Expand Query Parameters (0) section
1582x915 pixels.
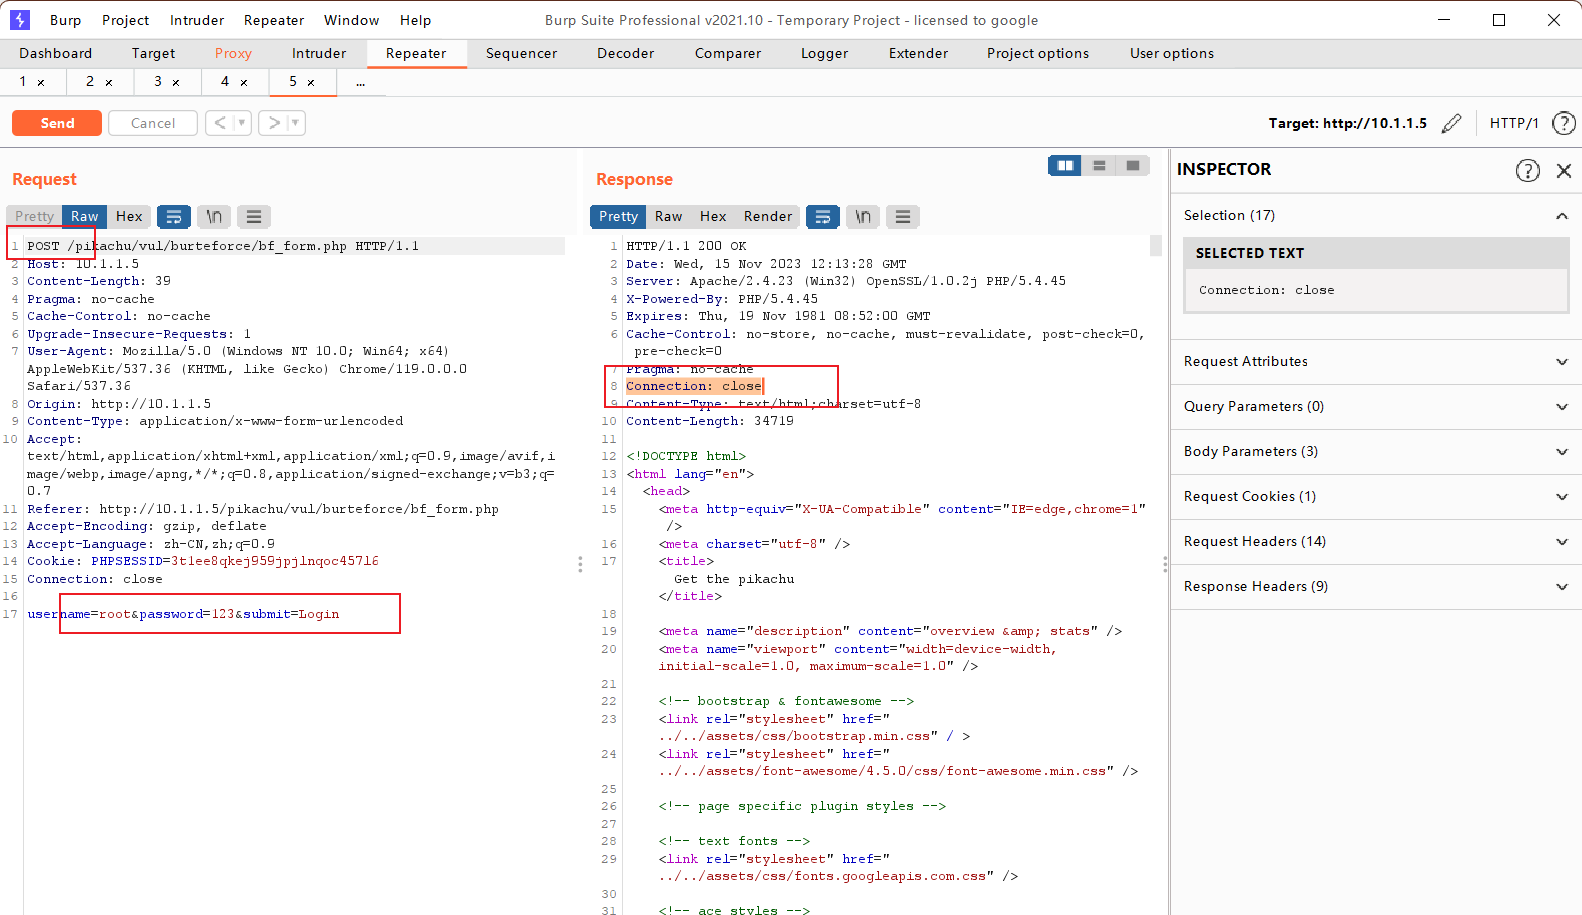coord(1562,407)
